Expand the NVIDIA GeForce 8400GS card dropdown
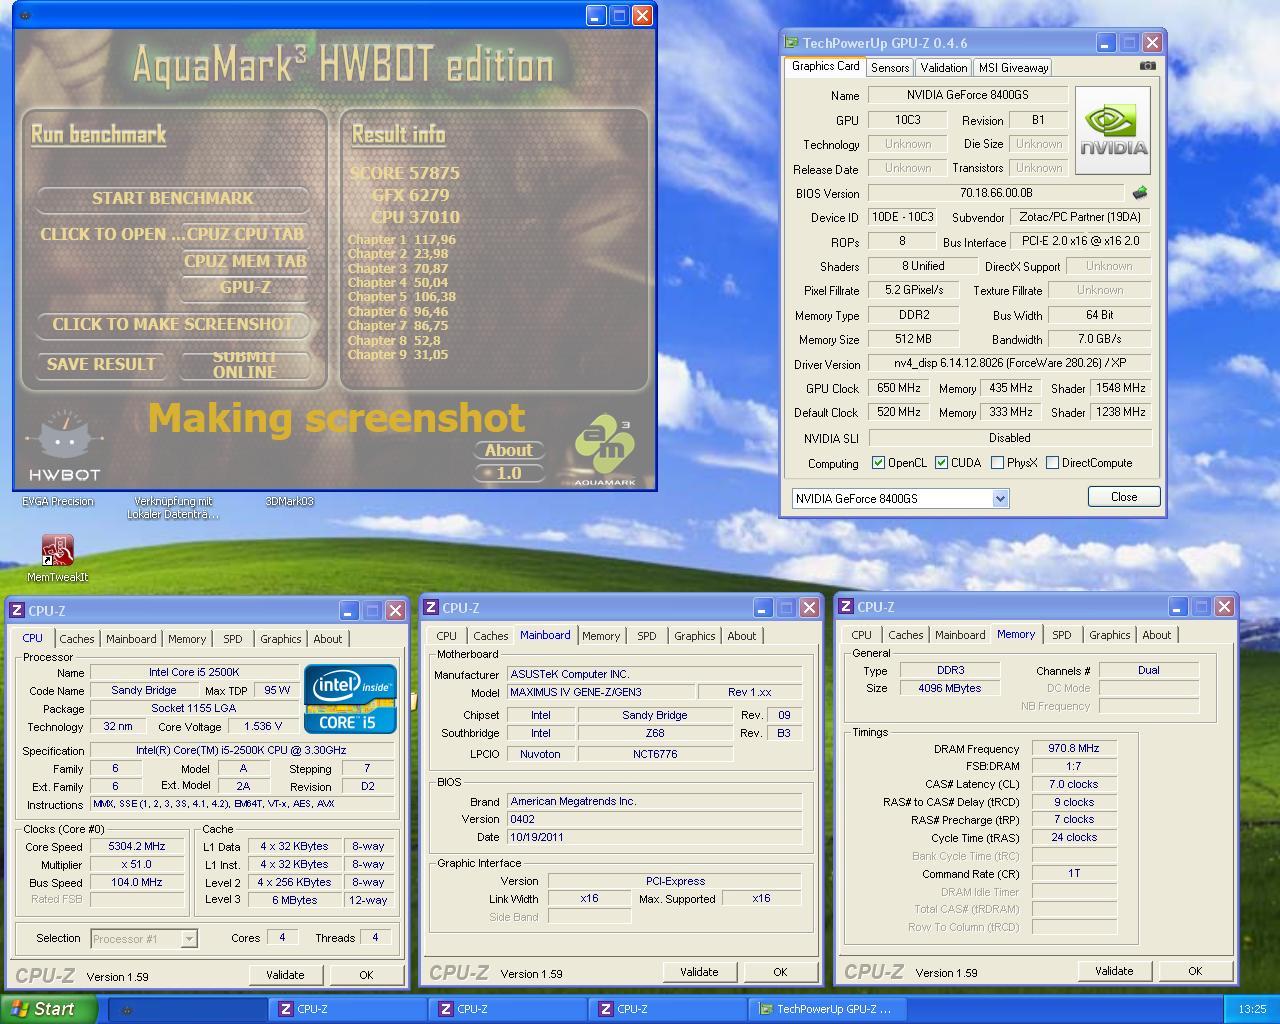This screenshot has width=1280, height=1024. 999,498
